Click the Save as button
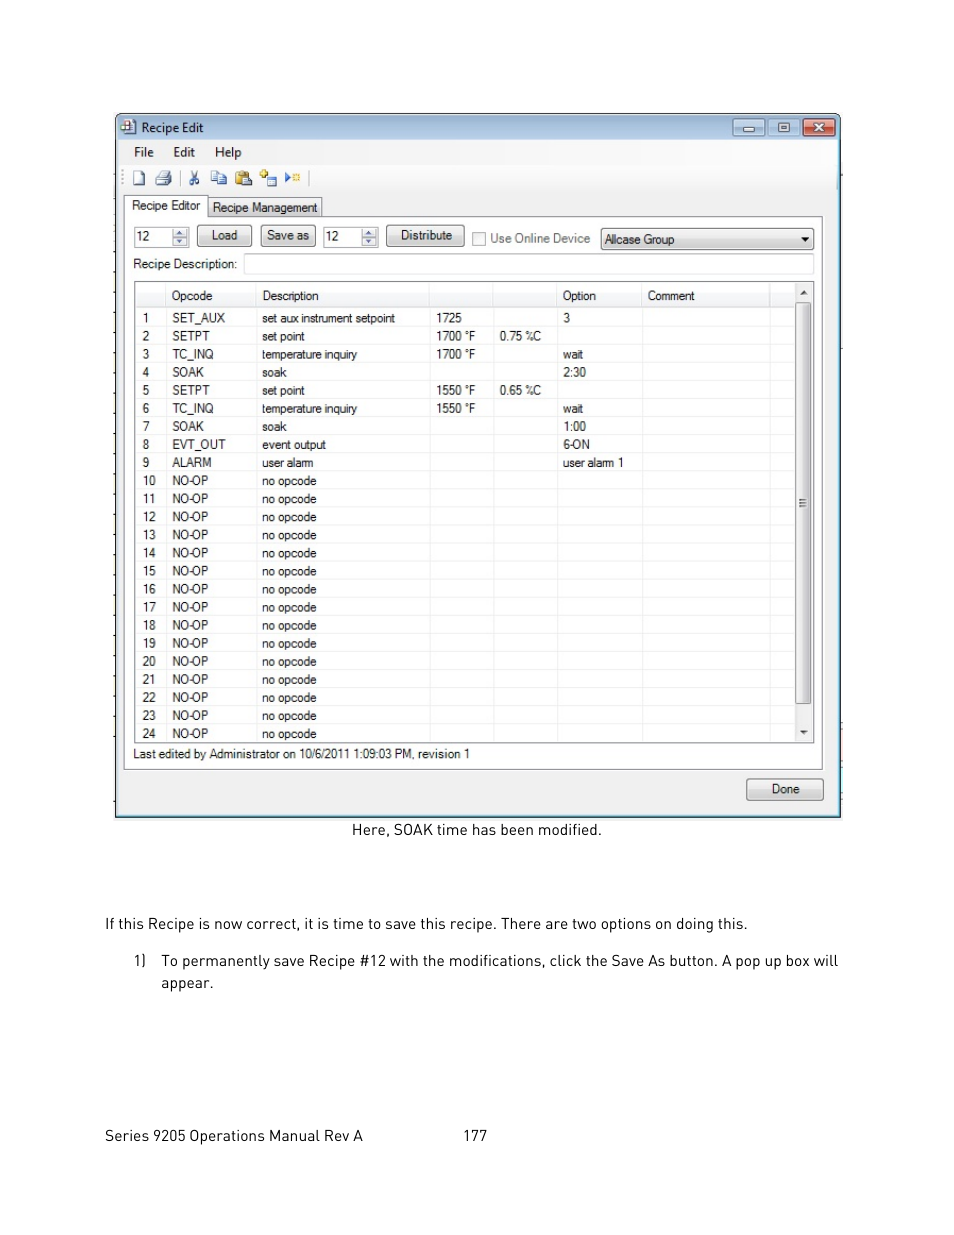 [288, 236]
